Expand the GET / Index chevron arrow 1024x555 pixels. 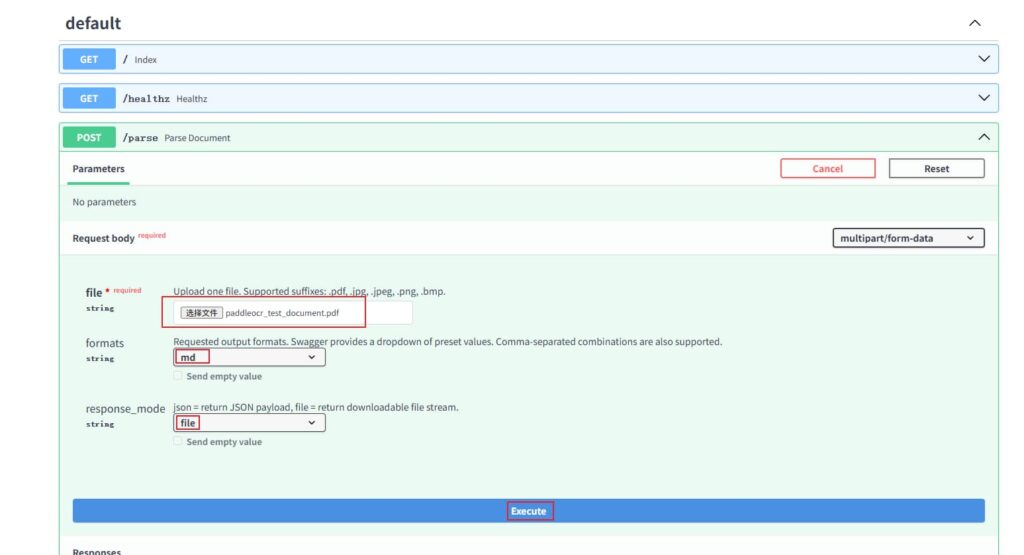click(983, 59)
